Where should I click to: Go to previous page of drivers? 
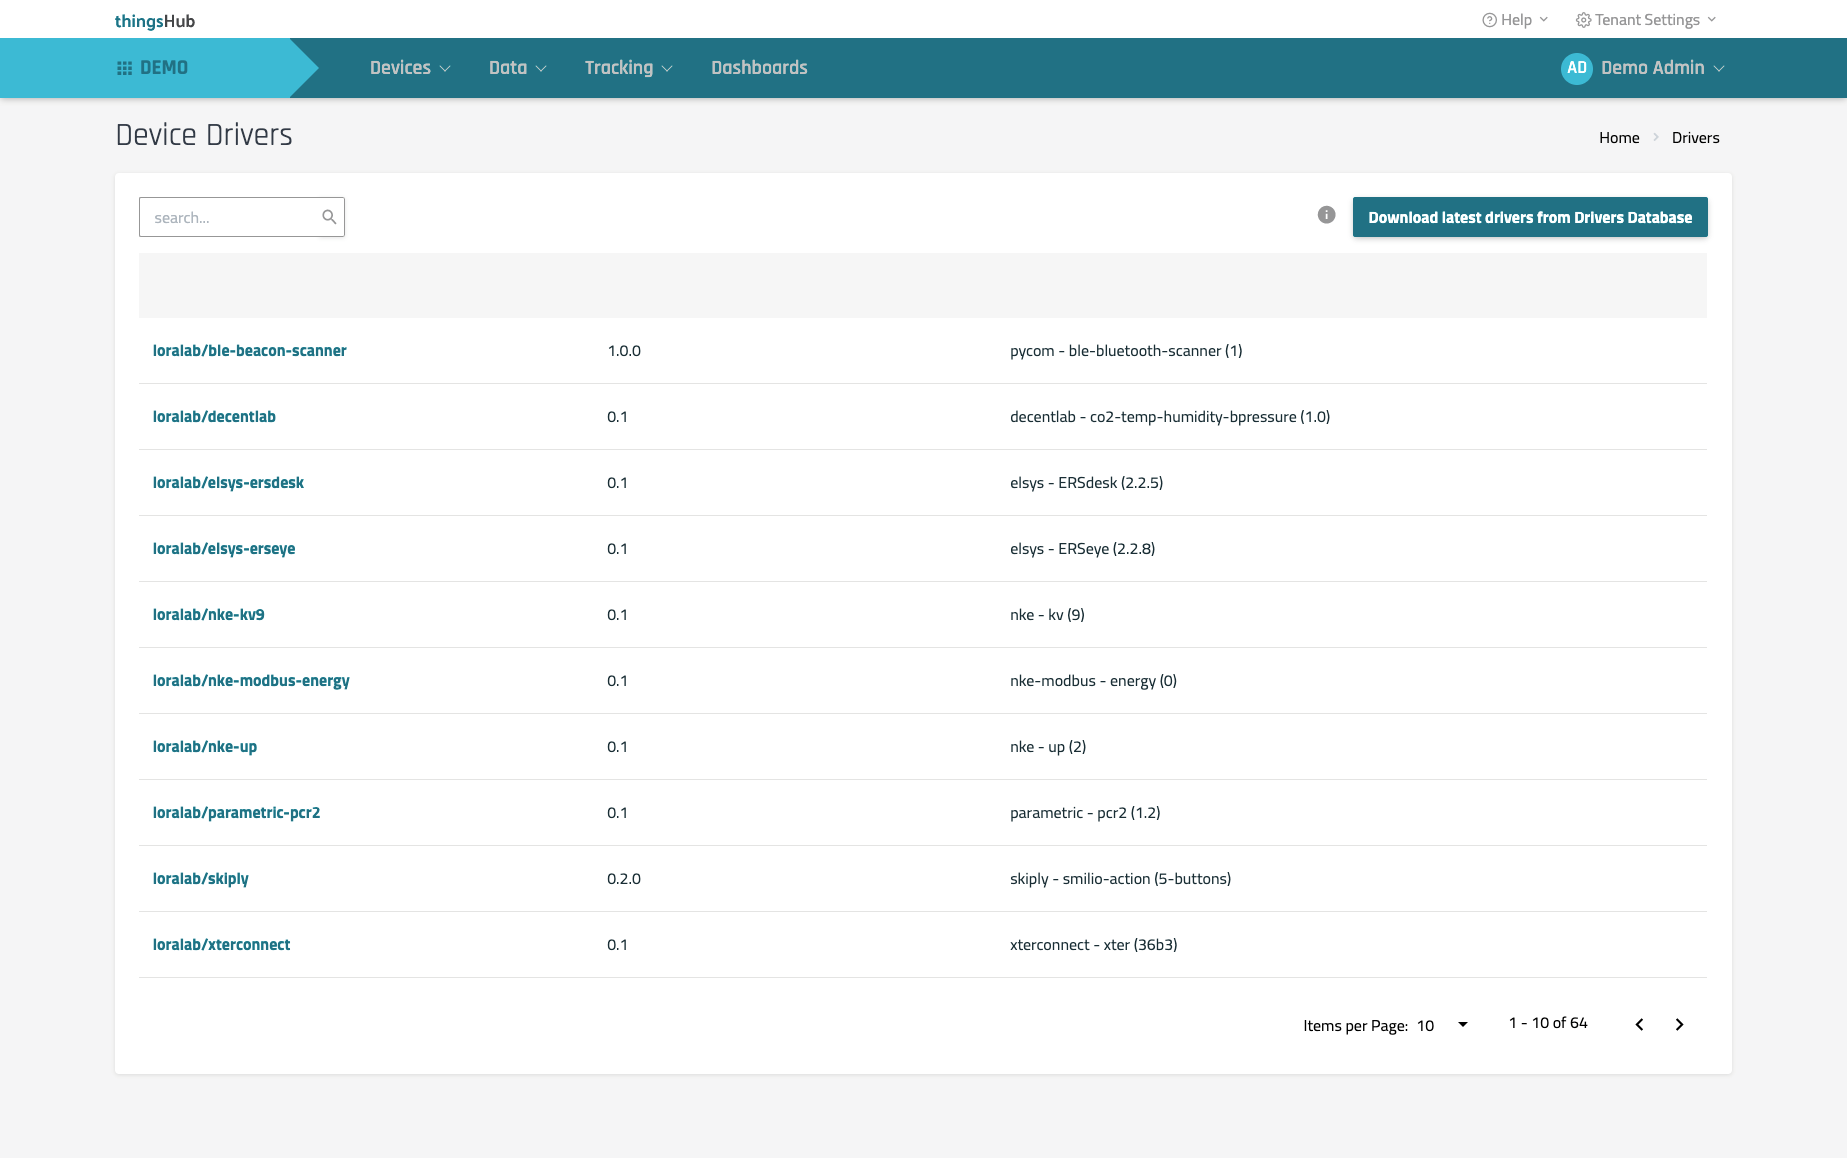pyautogui.click(x=1639, y=1024)
